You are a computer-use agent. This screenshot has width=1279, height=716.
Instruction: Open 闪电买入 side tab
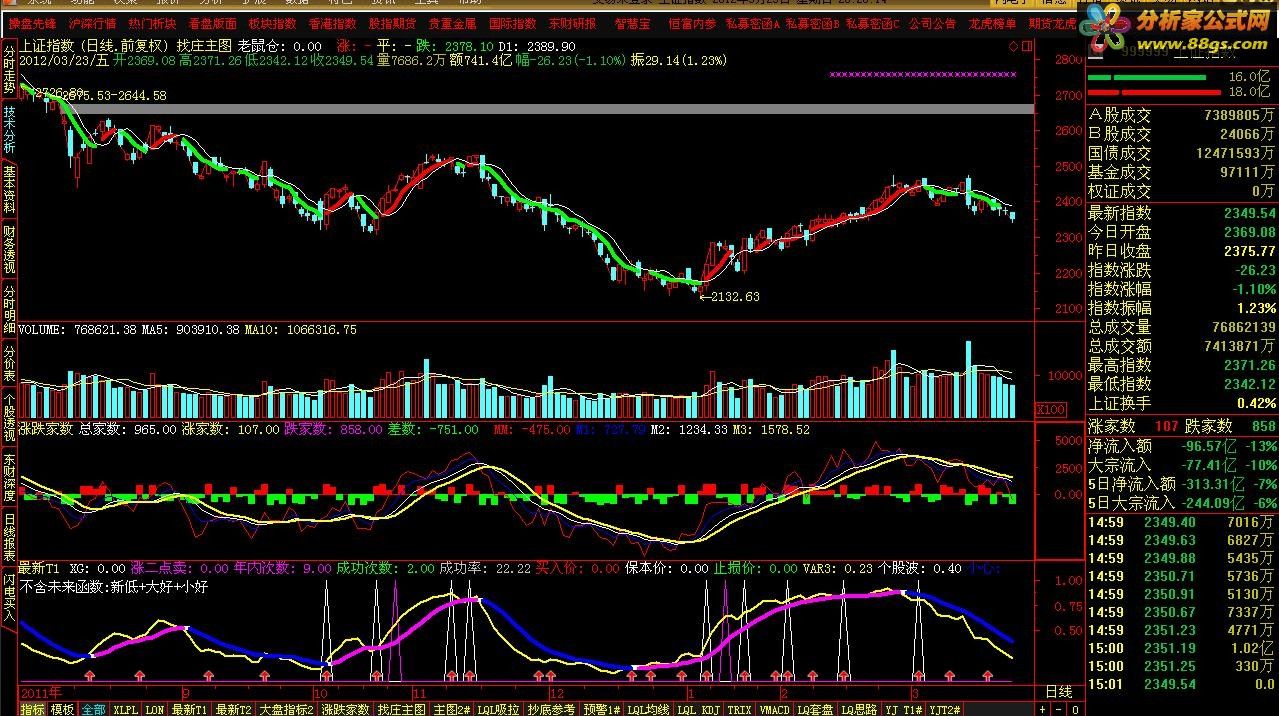click(9, 599)
